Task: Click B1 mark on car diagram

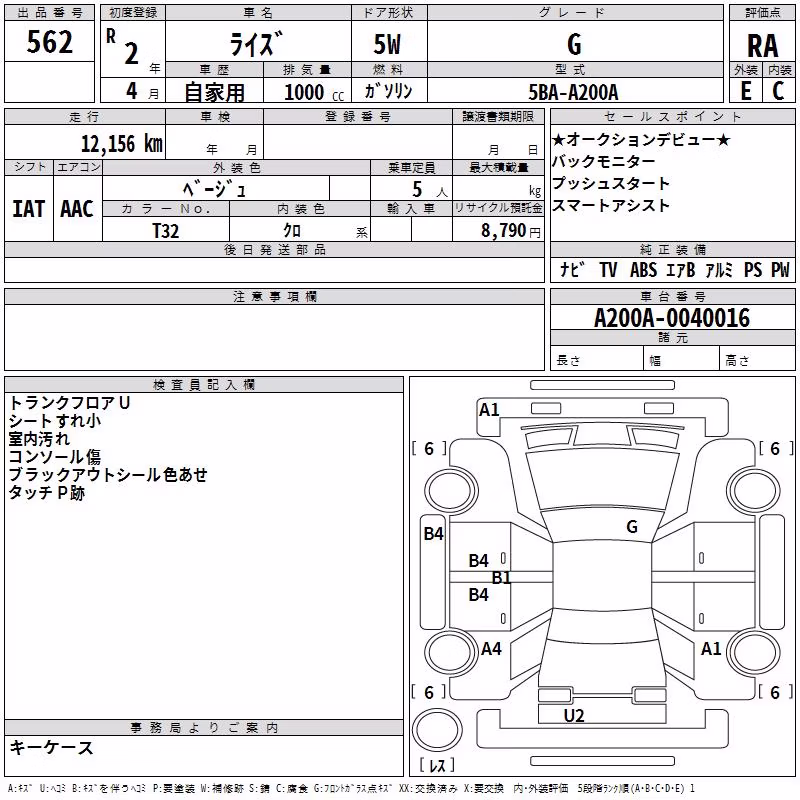Action: coord(502,578)
